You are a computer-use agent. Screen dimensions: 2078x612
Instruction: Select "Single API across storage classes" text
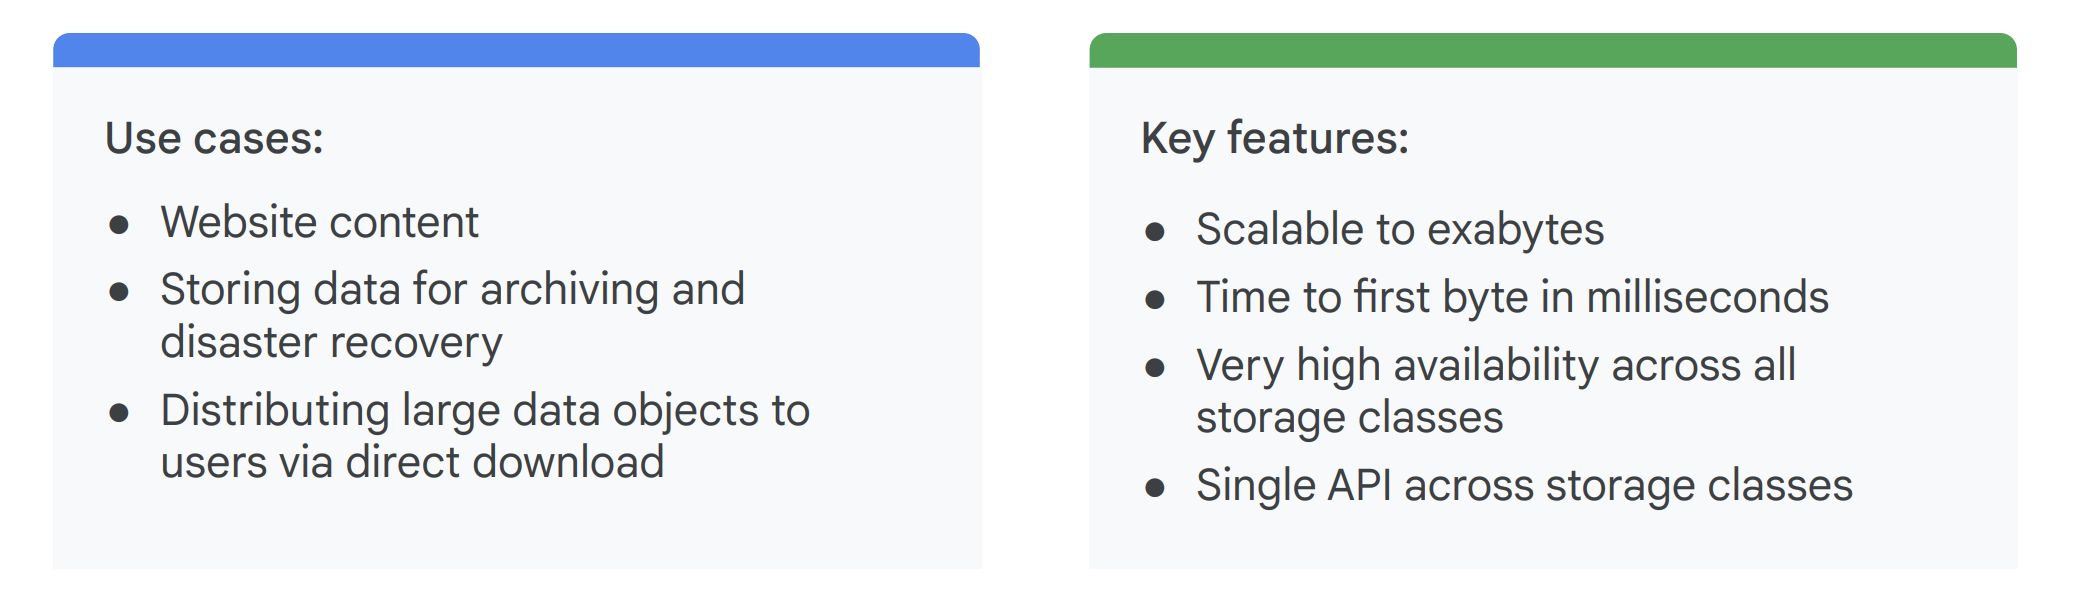click(1524, 485)
